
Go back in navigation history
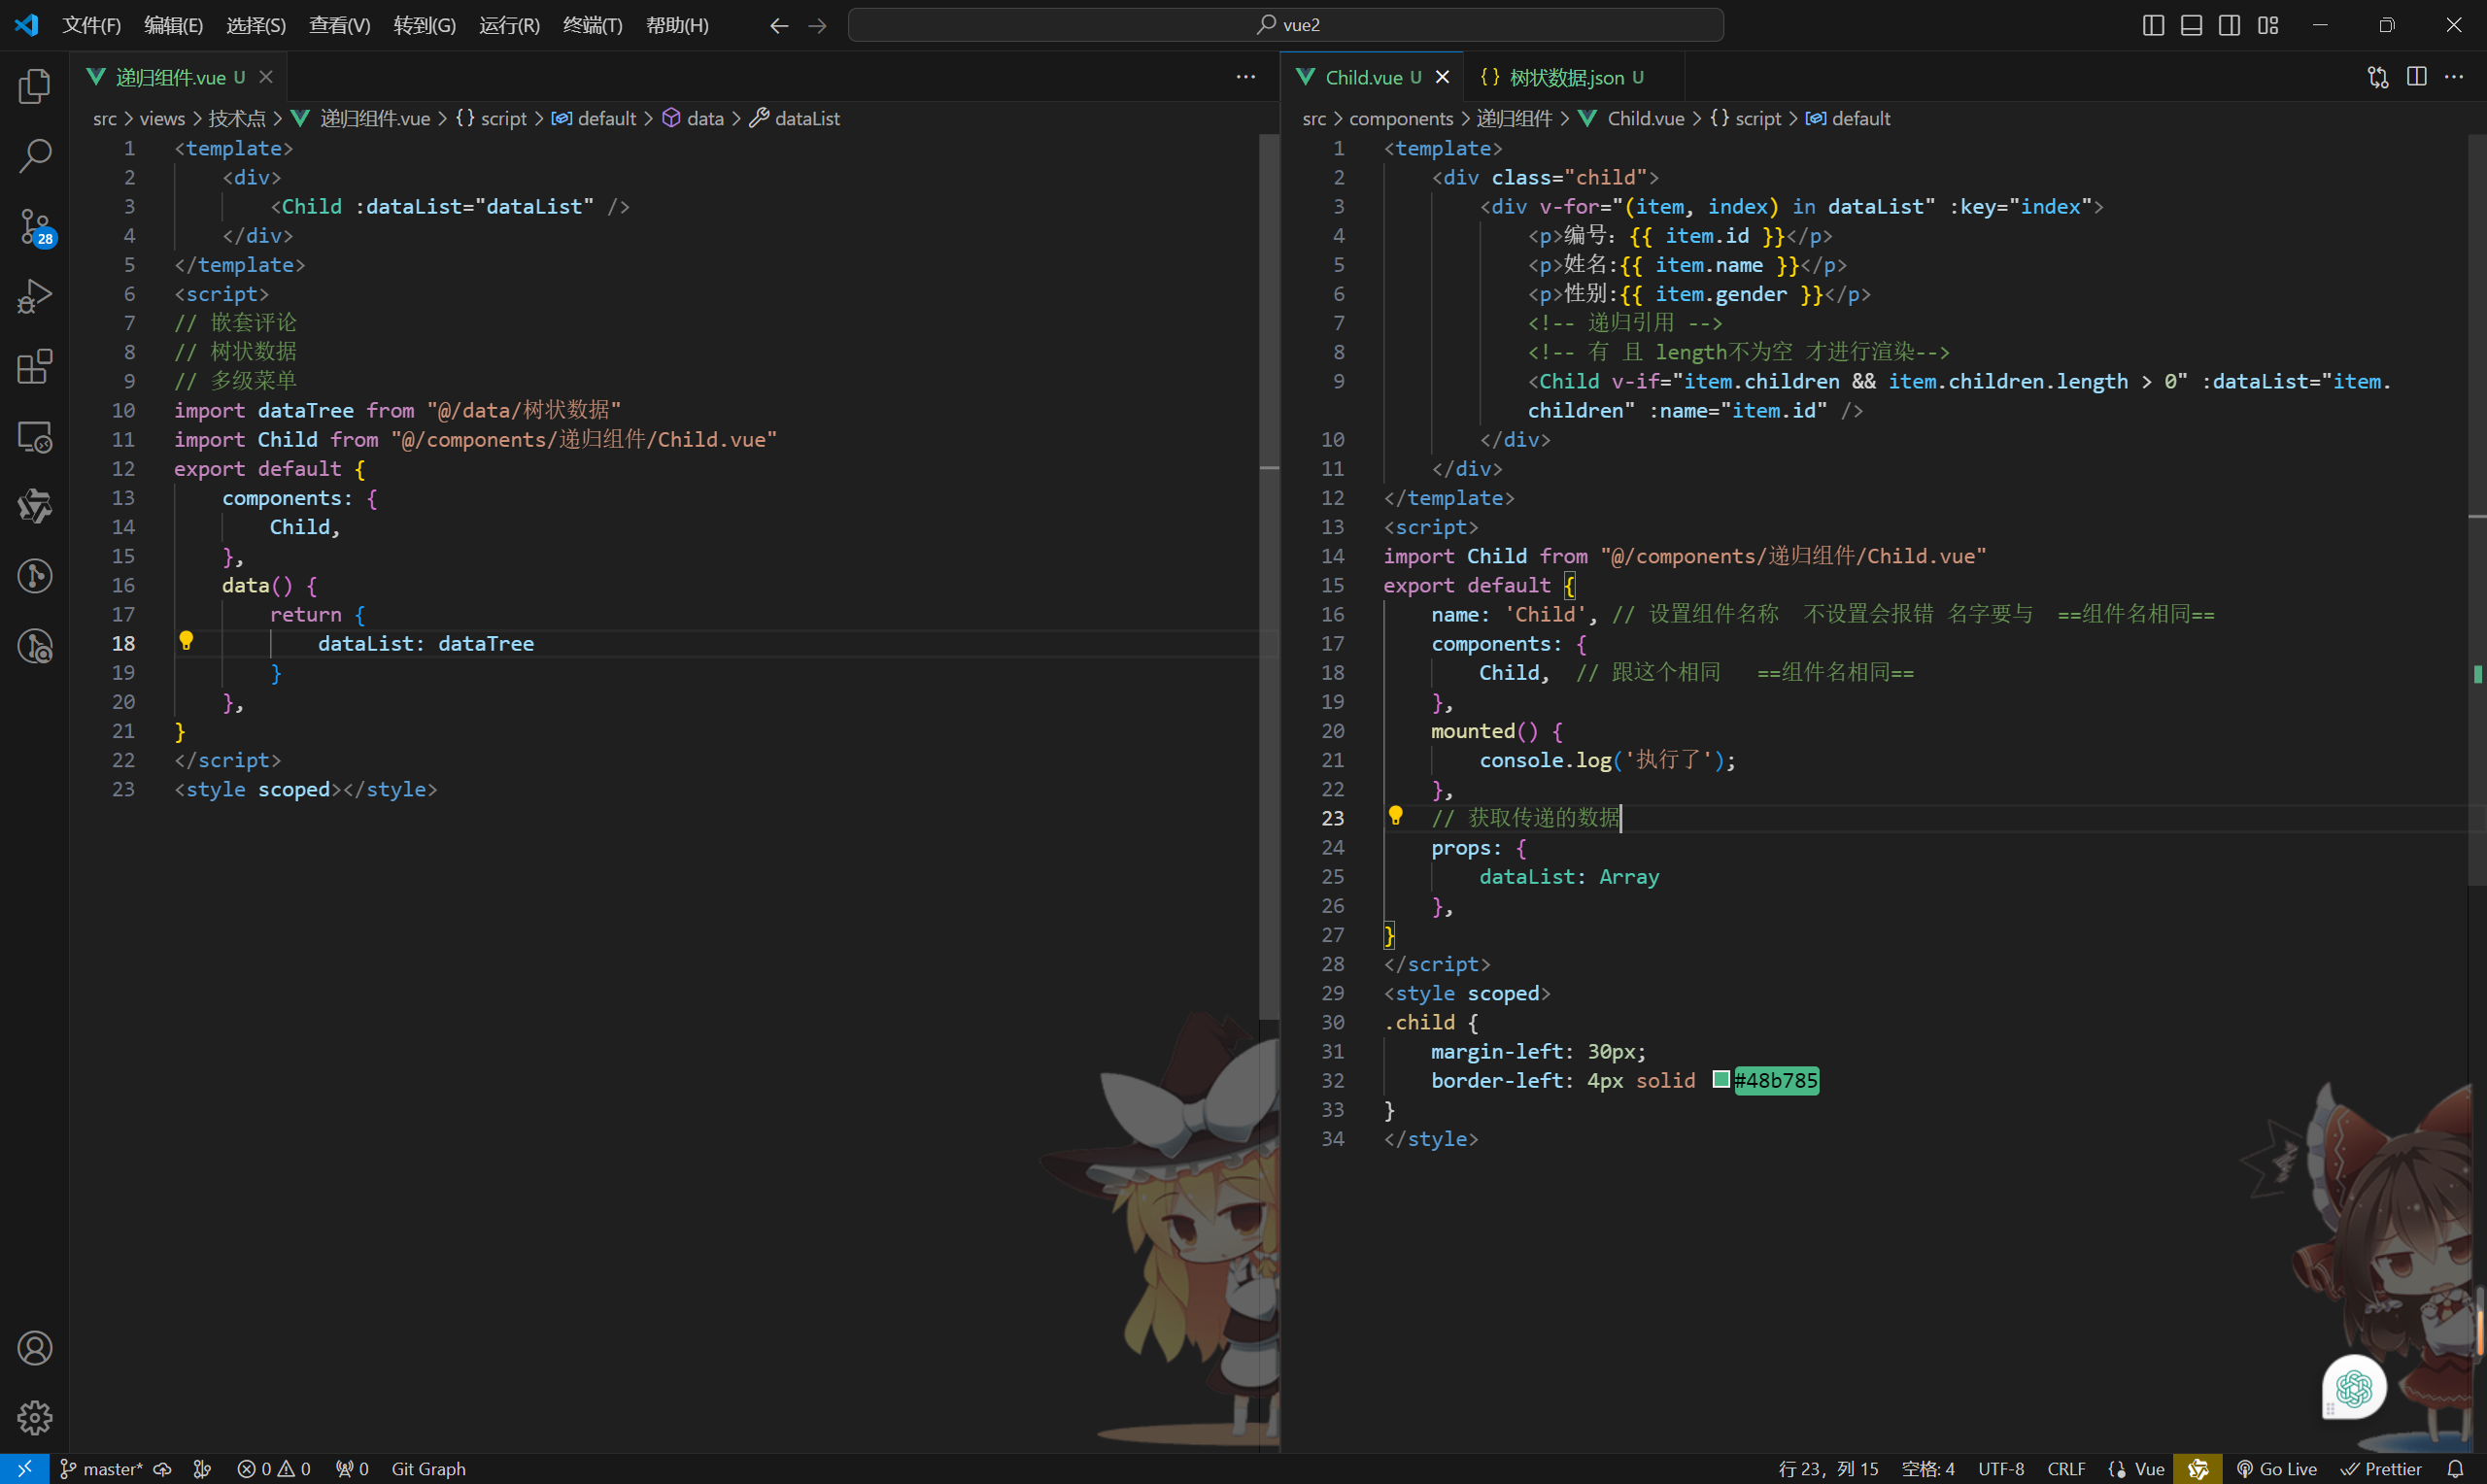779,25
